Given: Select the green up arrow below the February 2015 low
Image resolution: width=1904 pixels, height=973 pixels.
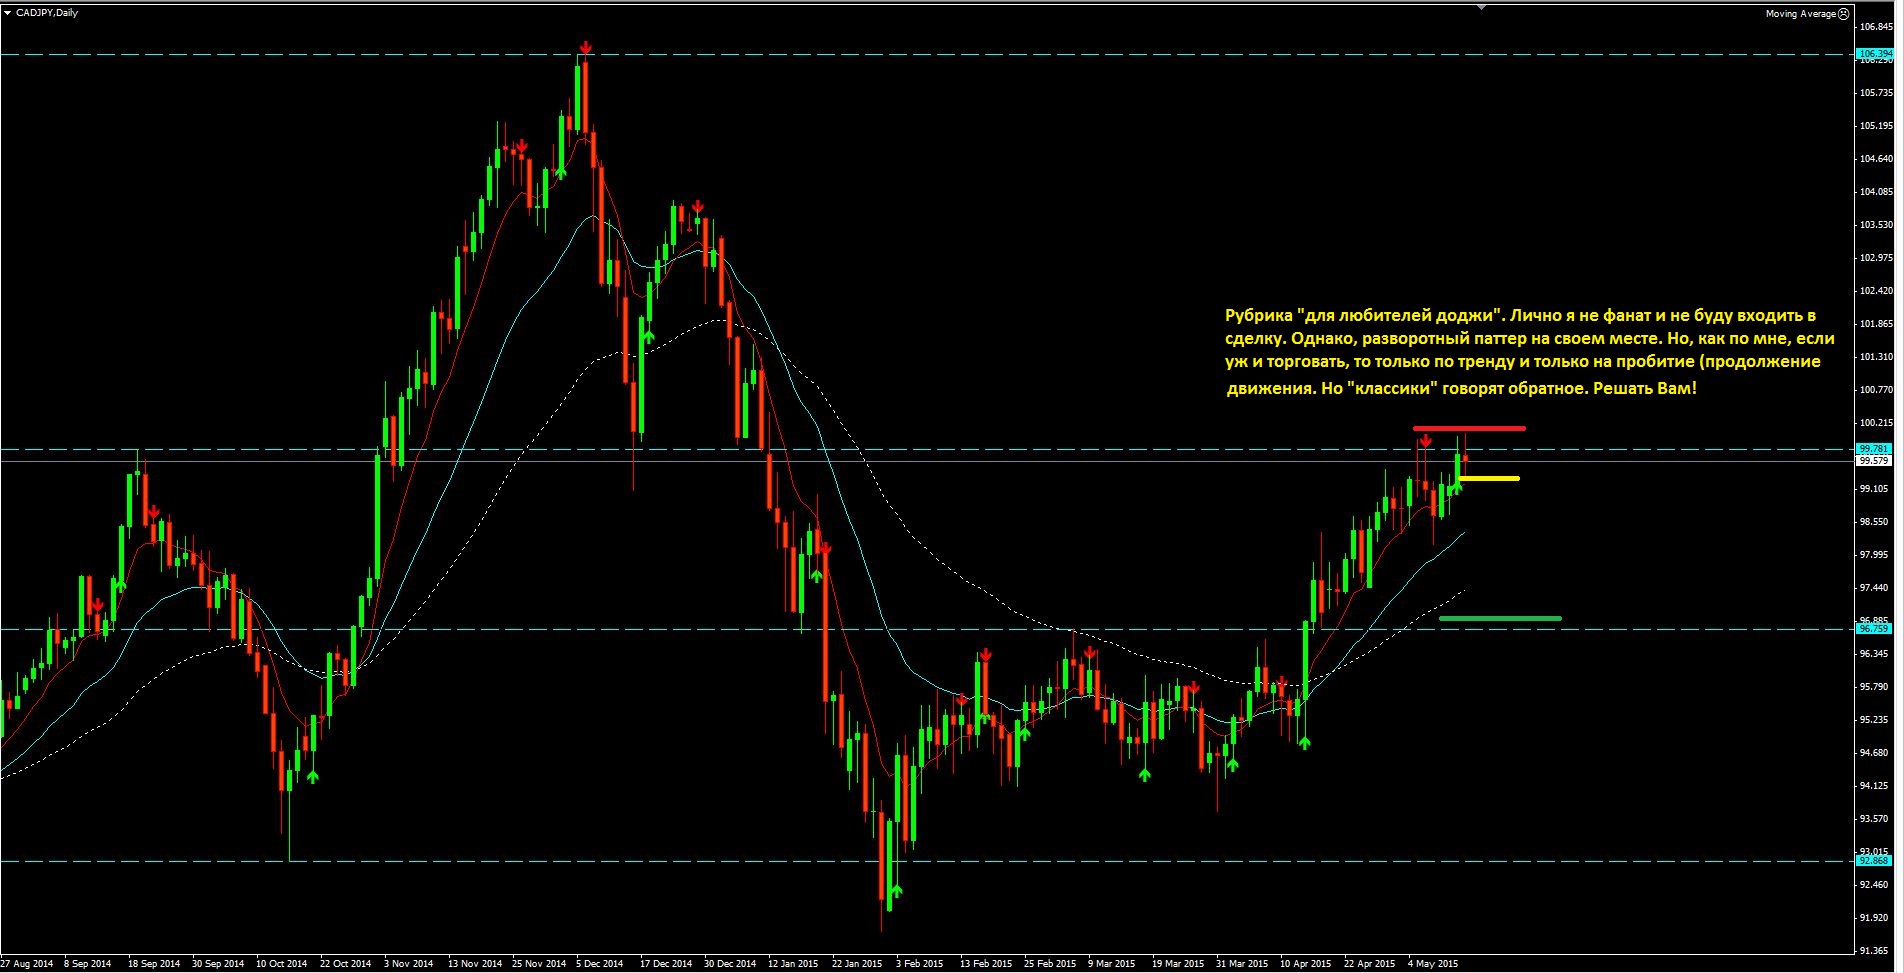Looking at the screenshot, I should point(896,890).
